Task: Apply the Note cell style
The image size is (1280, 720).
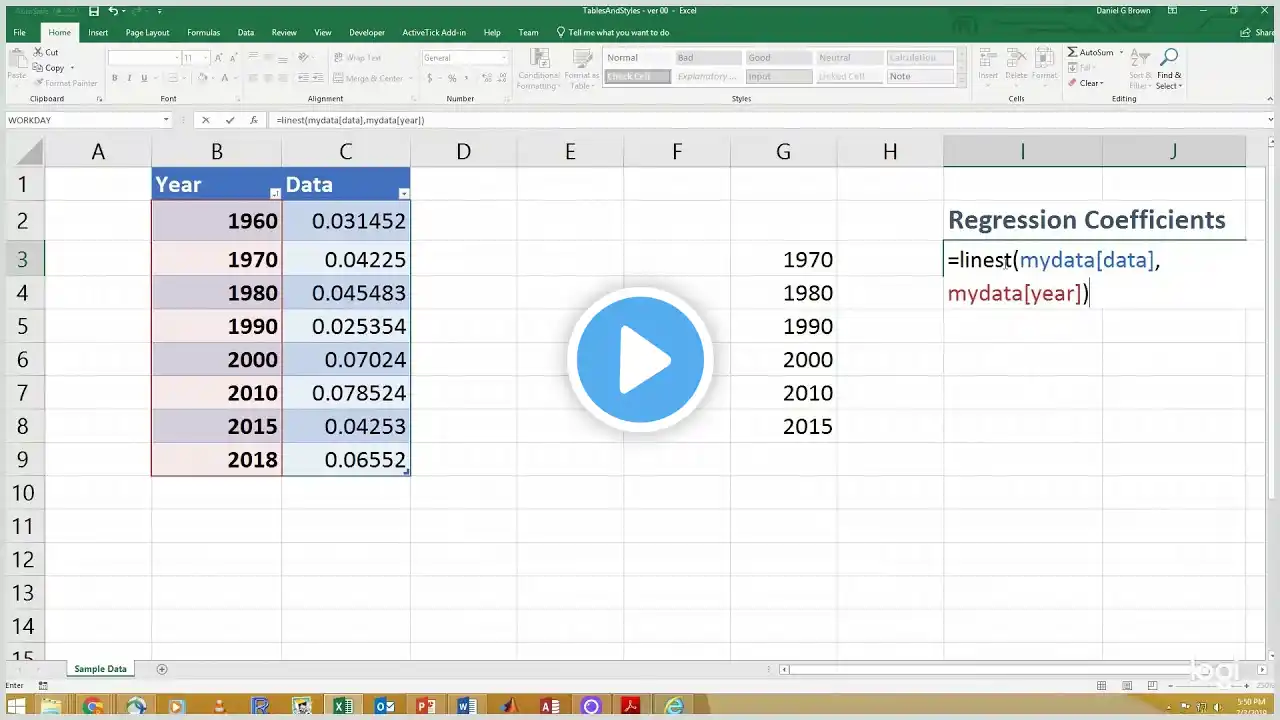Action: (920, 76)
